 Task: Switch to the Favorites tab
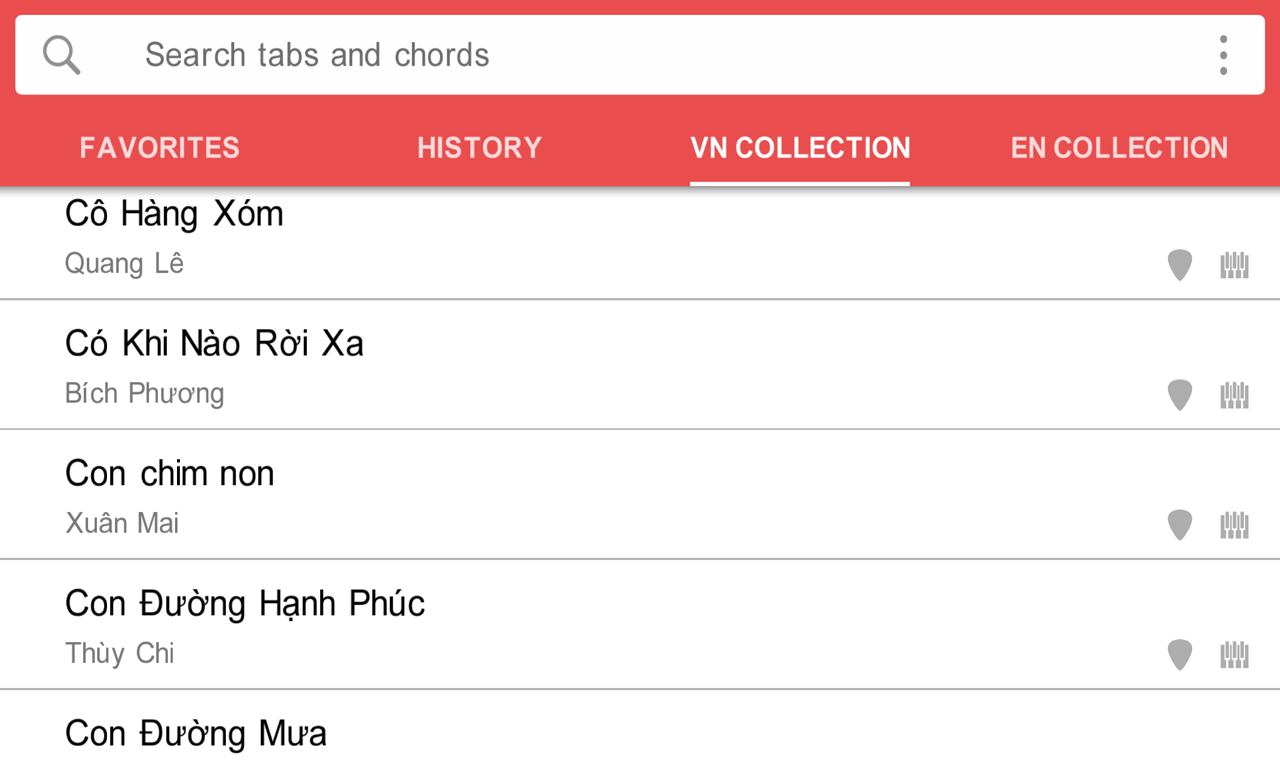(160, 148)
